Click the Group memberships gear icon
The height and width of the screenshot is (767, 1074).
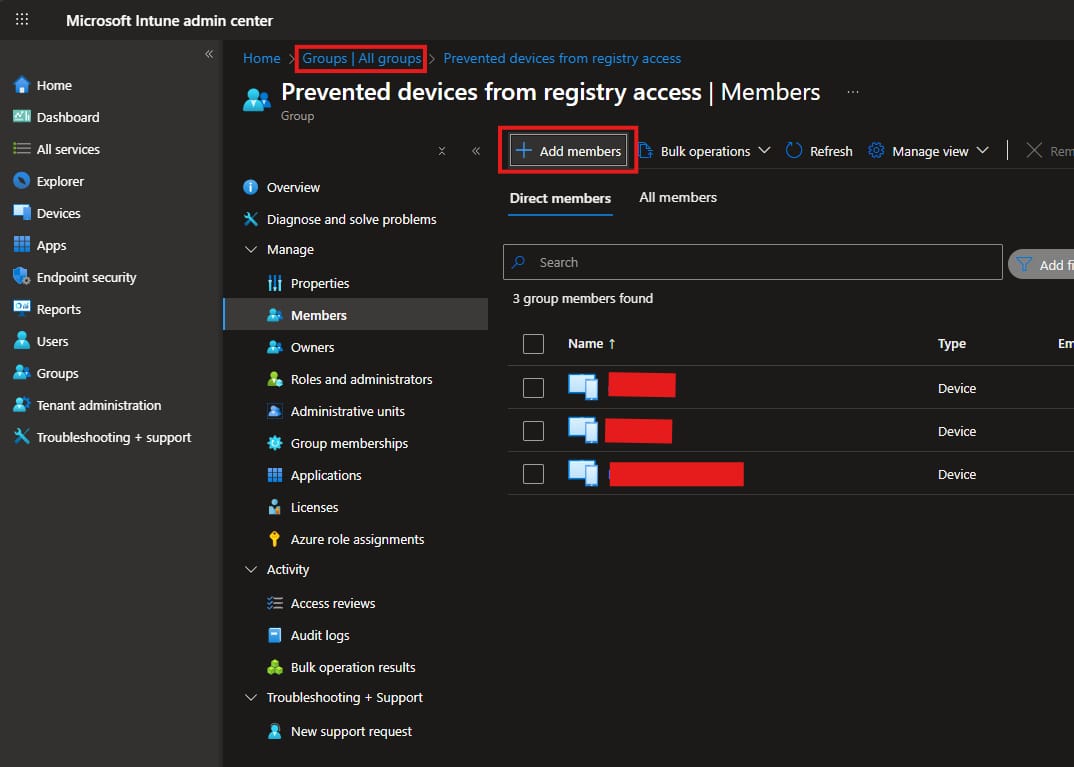click(275, 443)
